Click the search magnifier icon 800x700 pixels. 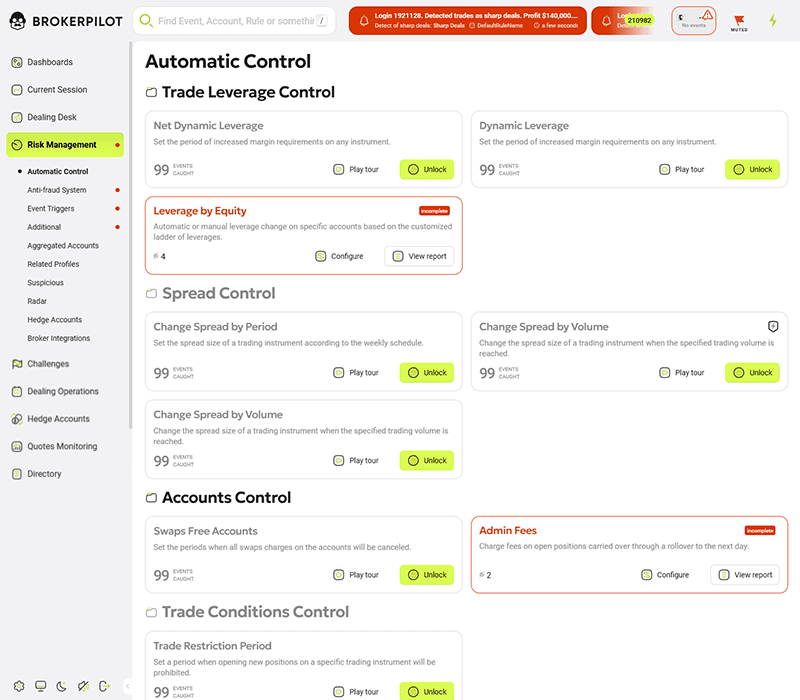click(146, 20)
